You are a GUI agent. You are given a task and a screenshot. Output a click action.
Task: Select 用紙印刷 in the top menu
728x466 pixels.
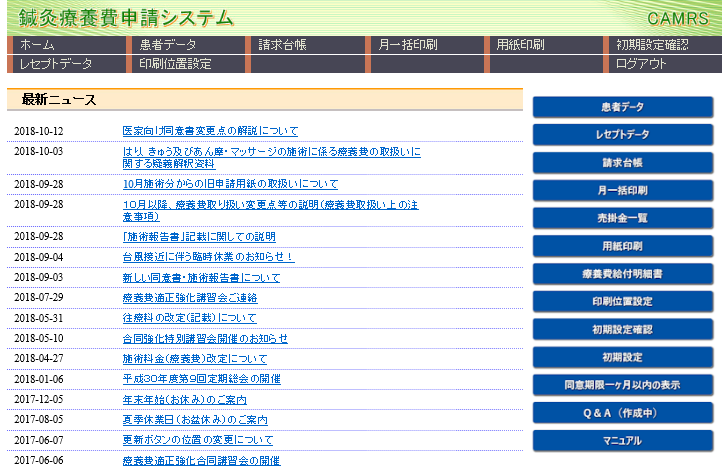520,45
